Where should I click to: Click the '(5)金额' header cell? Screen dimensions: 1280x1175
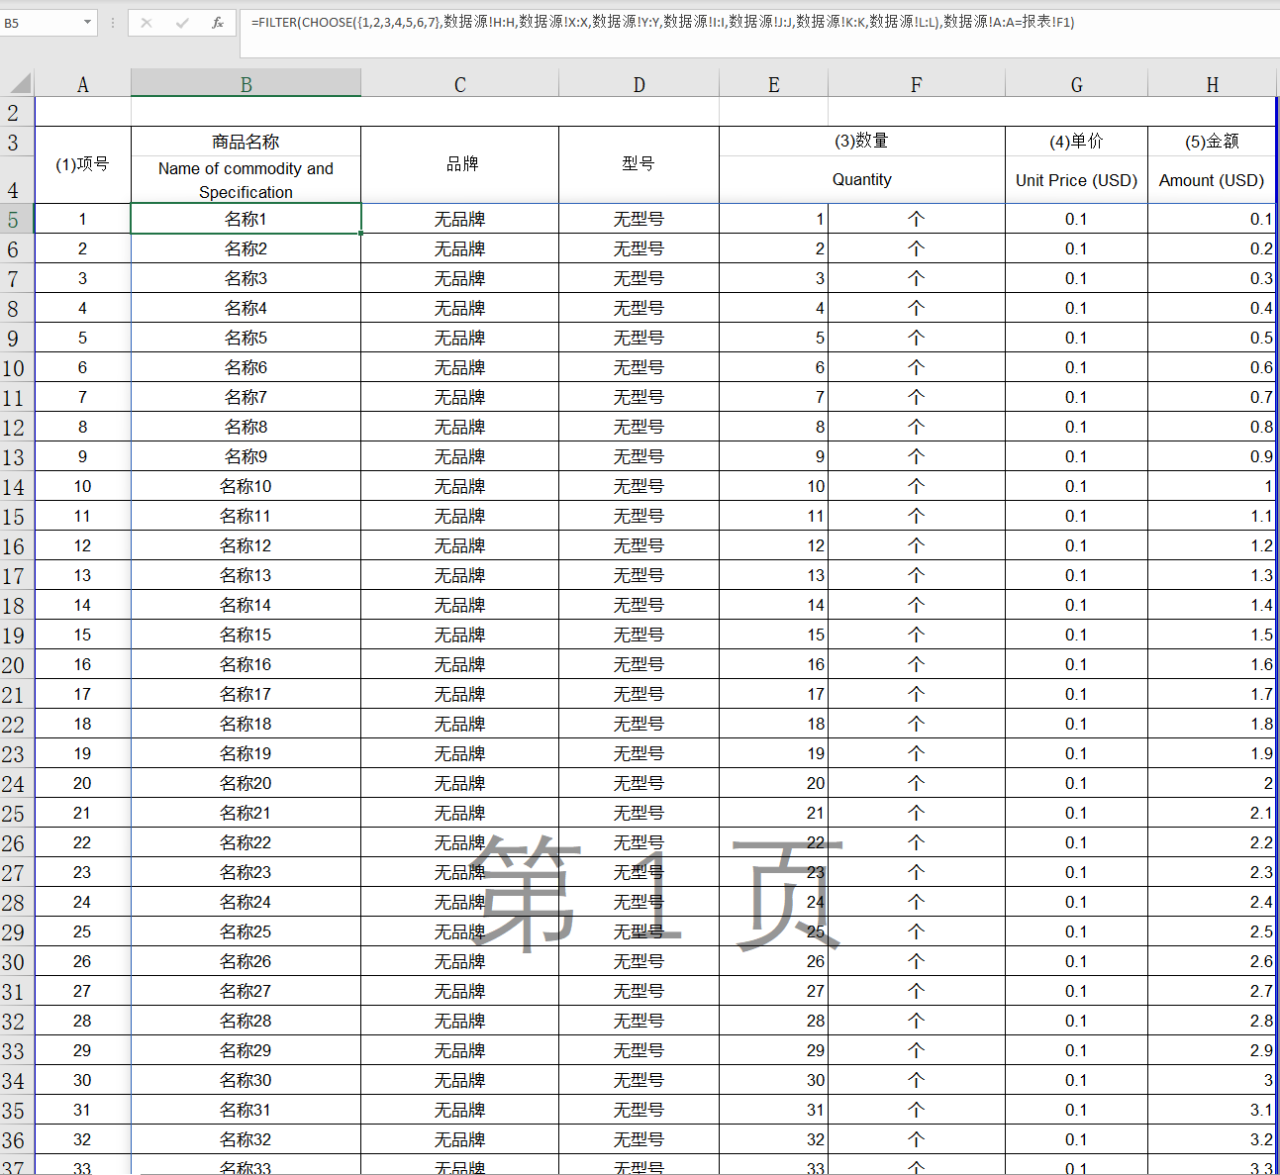click(1212, 141)
